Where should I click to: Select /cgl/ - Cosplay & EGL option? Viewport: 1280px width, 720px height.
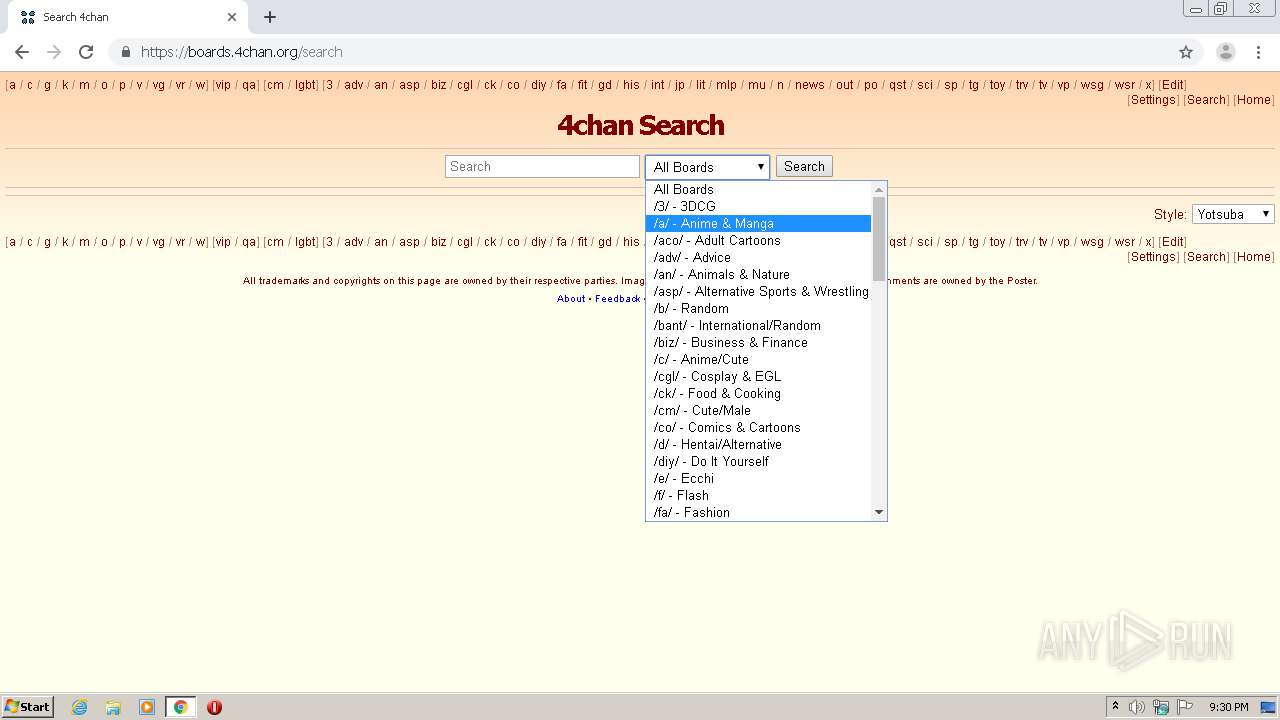pos(758,376)
